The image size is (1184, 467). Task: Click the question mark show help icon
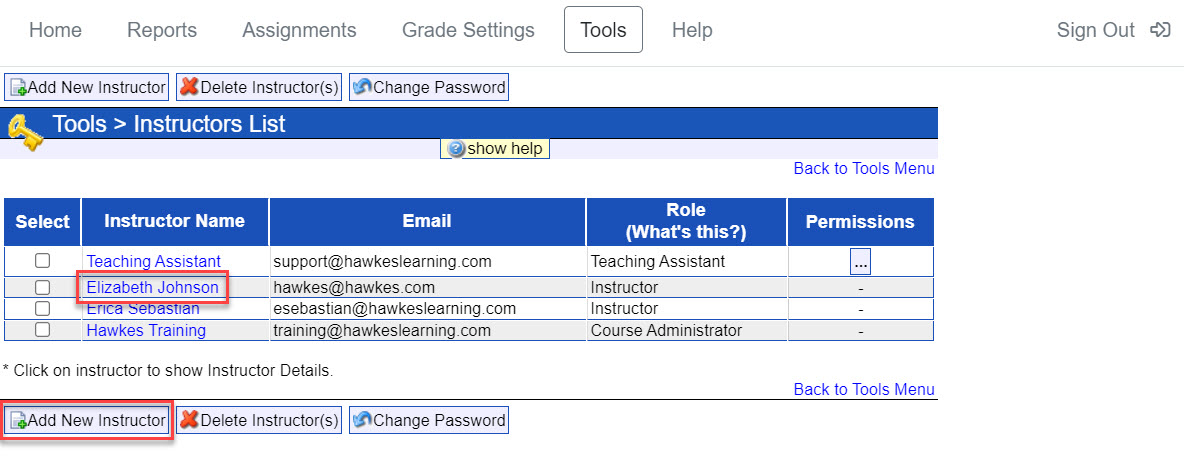(457, 149)
